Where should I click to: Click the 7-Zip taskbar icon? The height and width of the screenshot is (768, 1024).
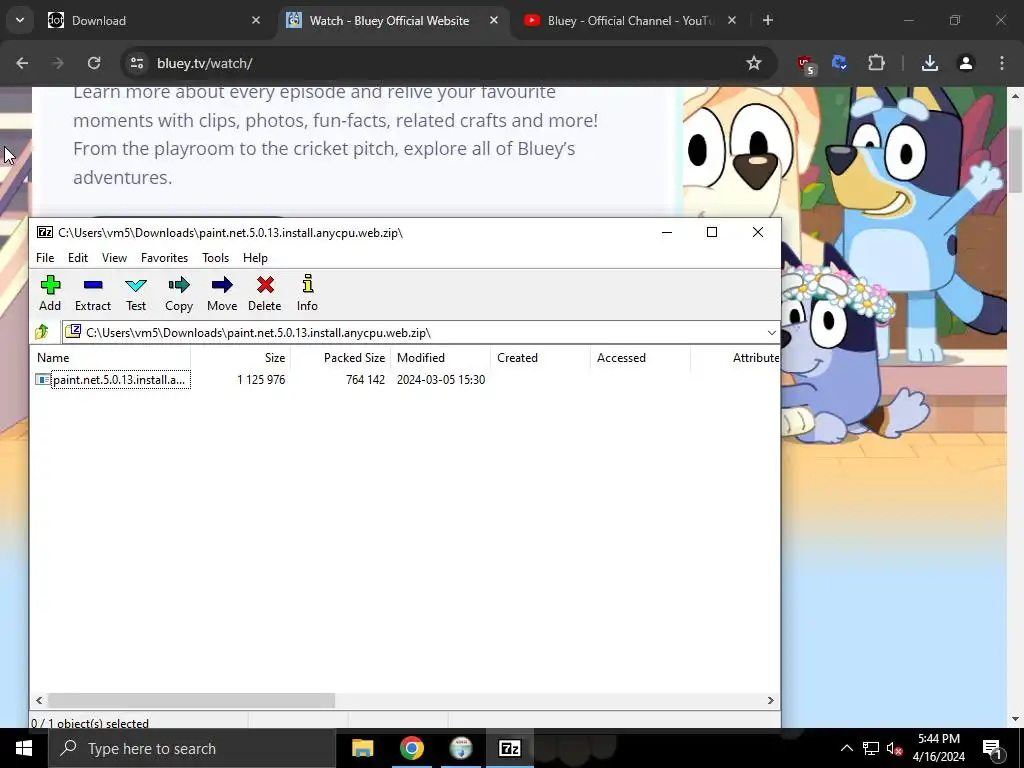point(509,748)
